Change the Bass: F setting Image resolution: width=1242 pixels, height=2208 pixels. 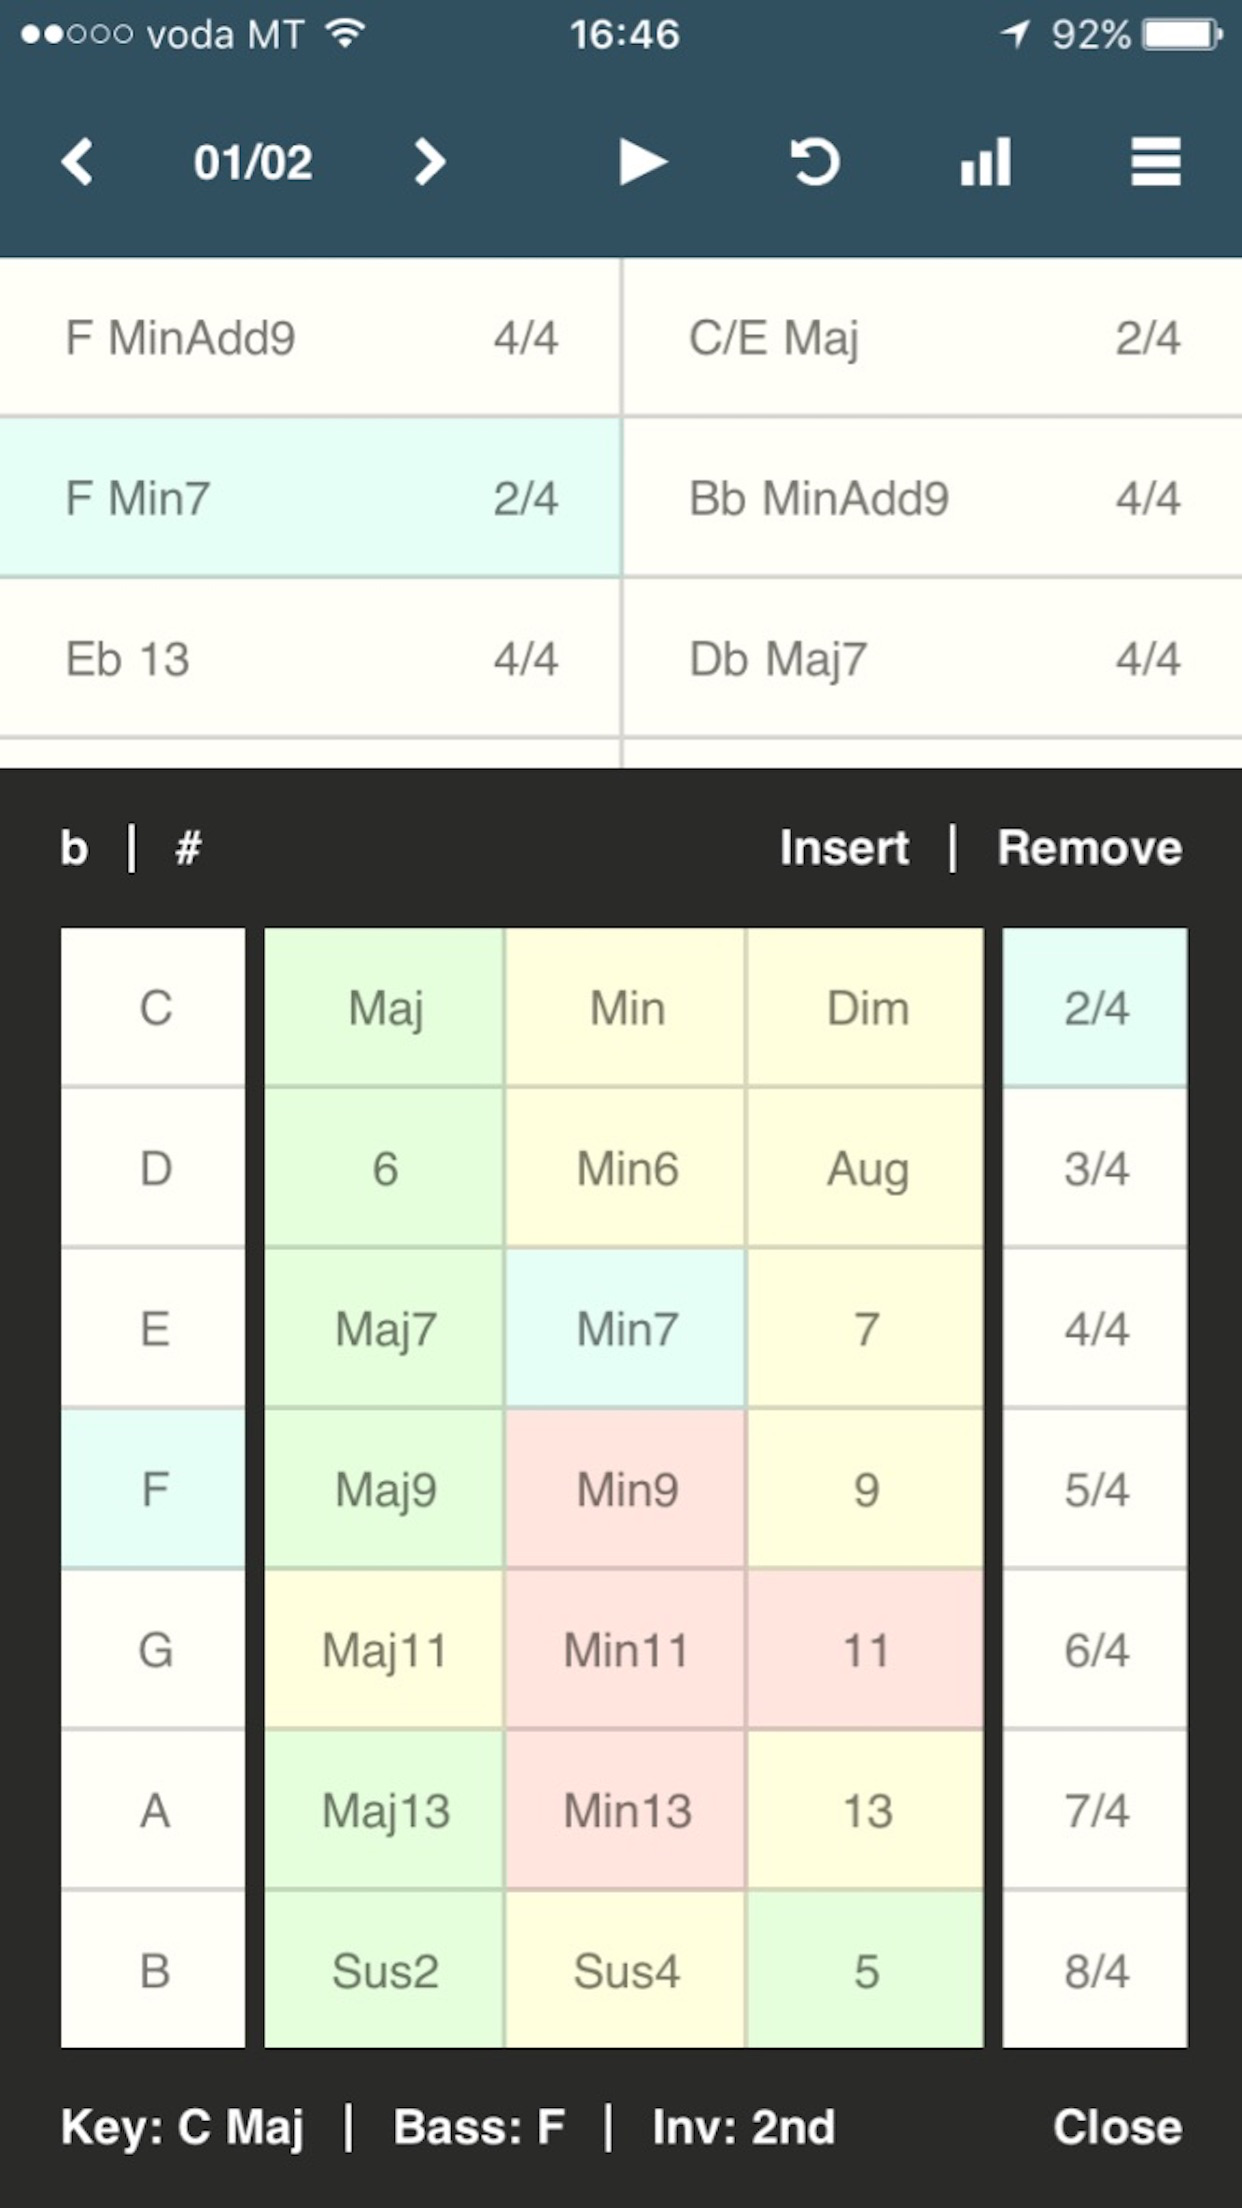click(x=479, y=2126)
